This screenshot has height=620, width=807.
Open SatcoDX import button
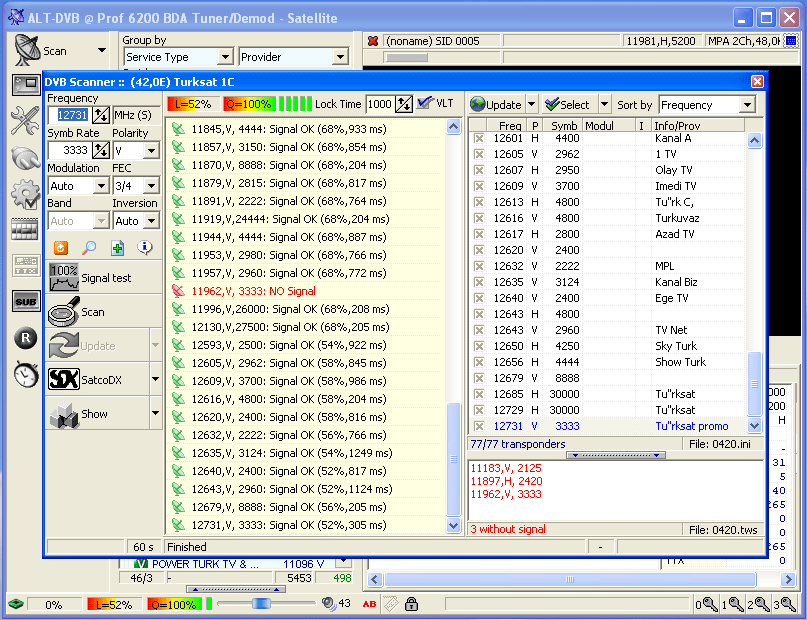(98, 380)
